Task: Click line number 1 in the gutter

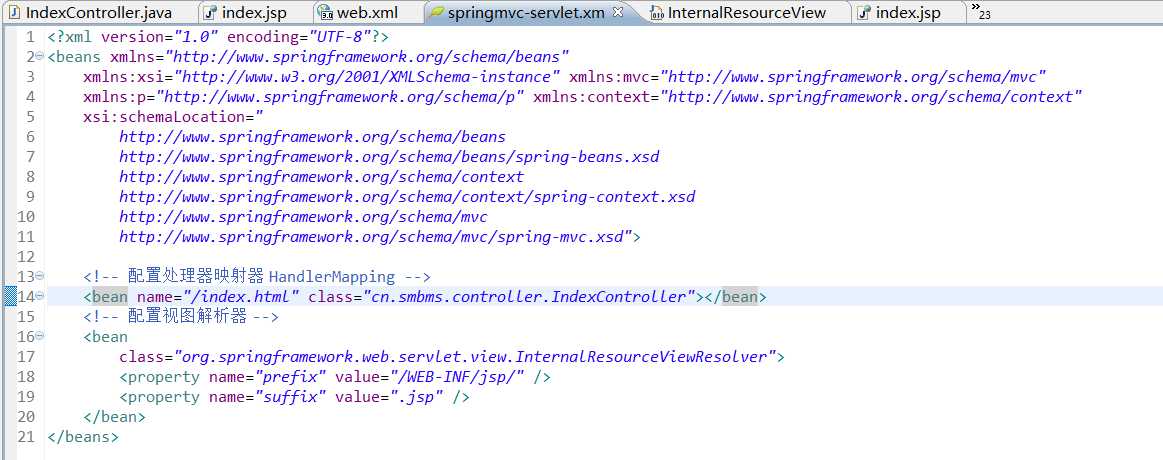Action: point(30,36)
